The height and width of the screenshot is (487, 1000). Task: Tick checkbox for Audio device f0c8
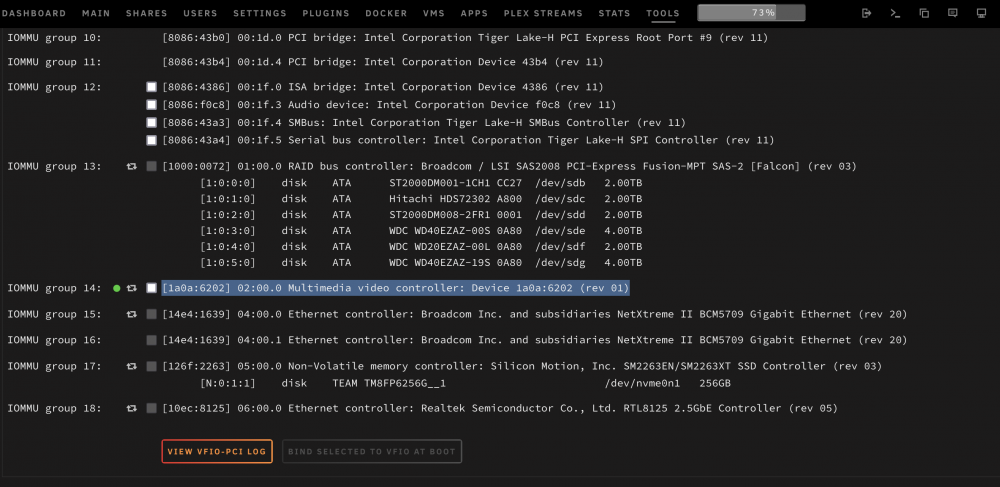151,105
